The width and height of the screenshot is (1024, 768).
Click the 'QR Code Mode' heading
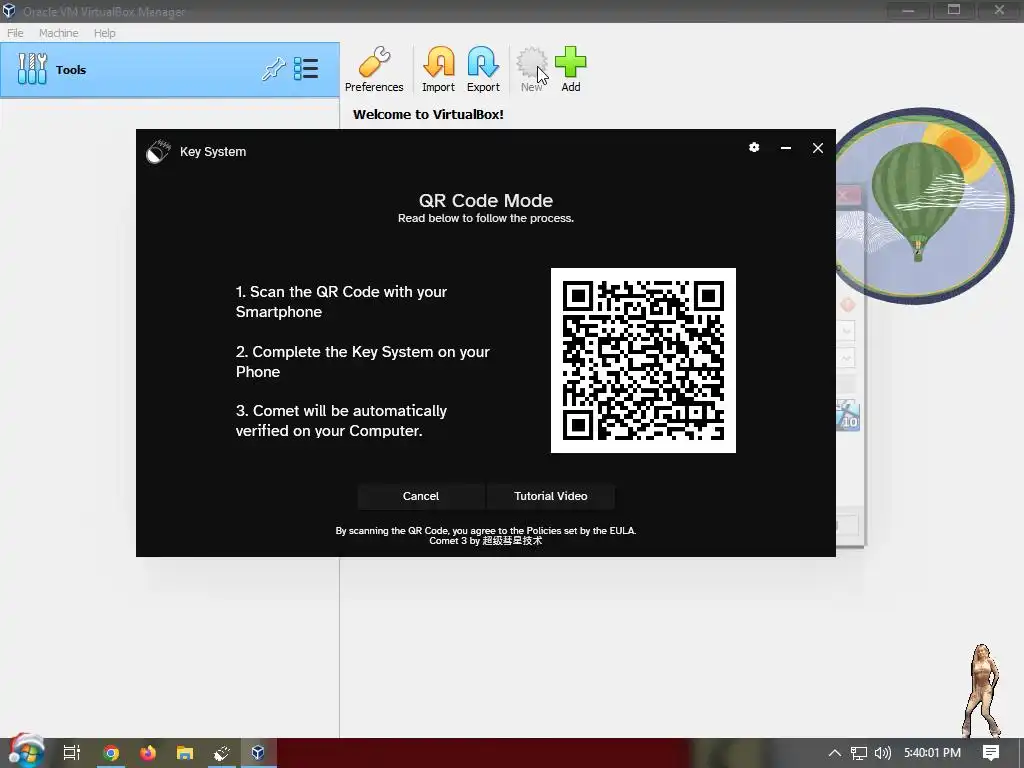(486, 200)
